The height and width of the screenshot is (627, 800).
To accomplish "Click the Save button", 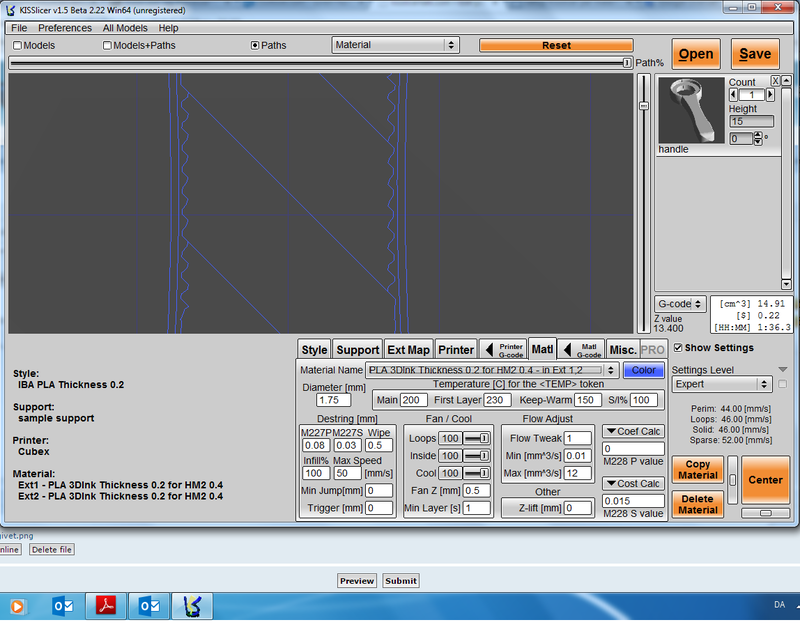I will [x=755, y=54].
